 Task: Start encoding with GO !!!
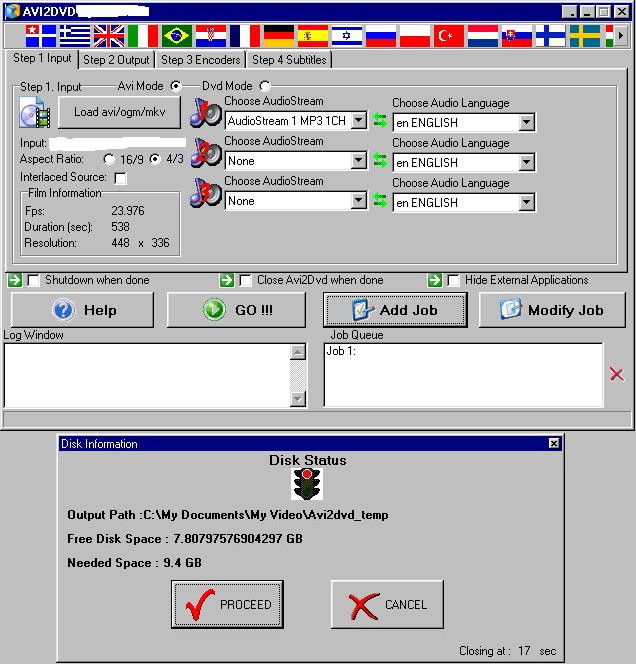[x=236, y=310]
